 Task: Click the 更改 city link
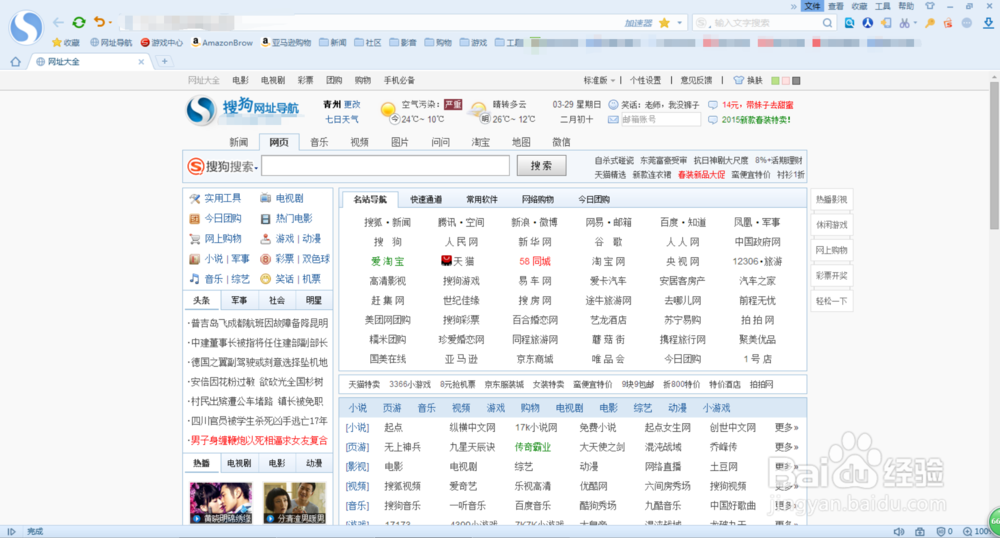tap(352, 104)
